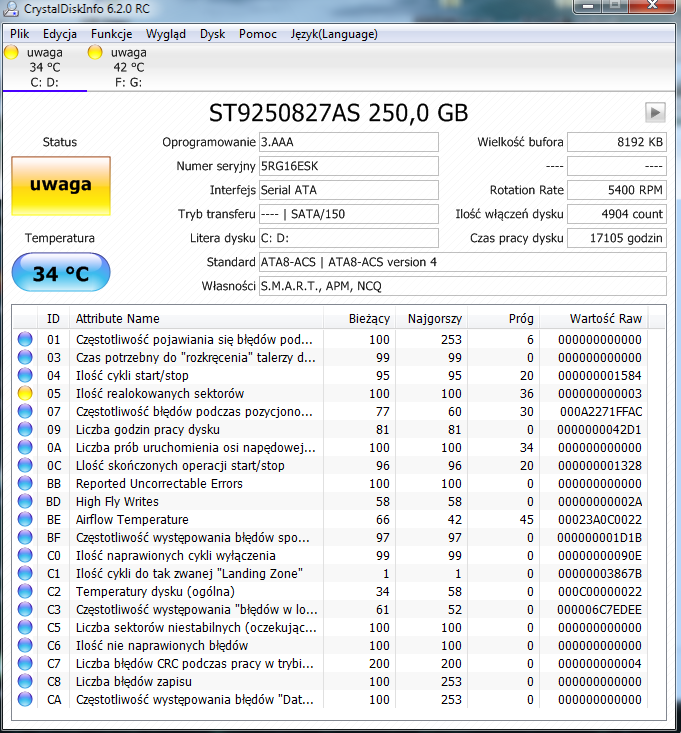
Task: Click the yellow uwaga health status button
Action: click(61, 186)
